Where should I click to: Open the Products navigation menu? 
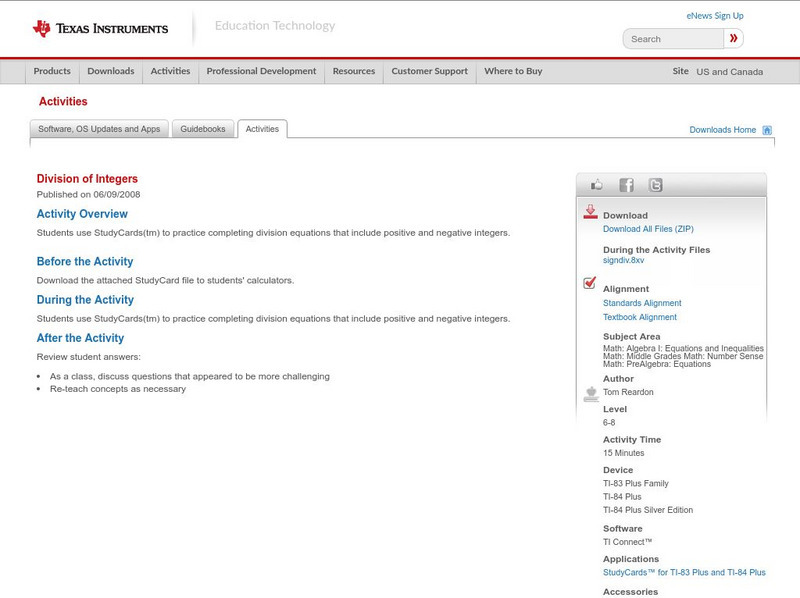click(x=52, y=71)
